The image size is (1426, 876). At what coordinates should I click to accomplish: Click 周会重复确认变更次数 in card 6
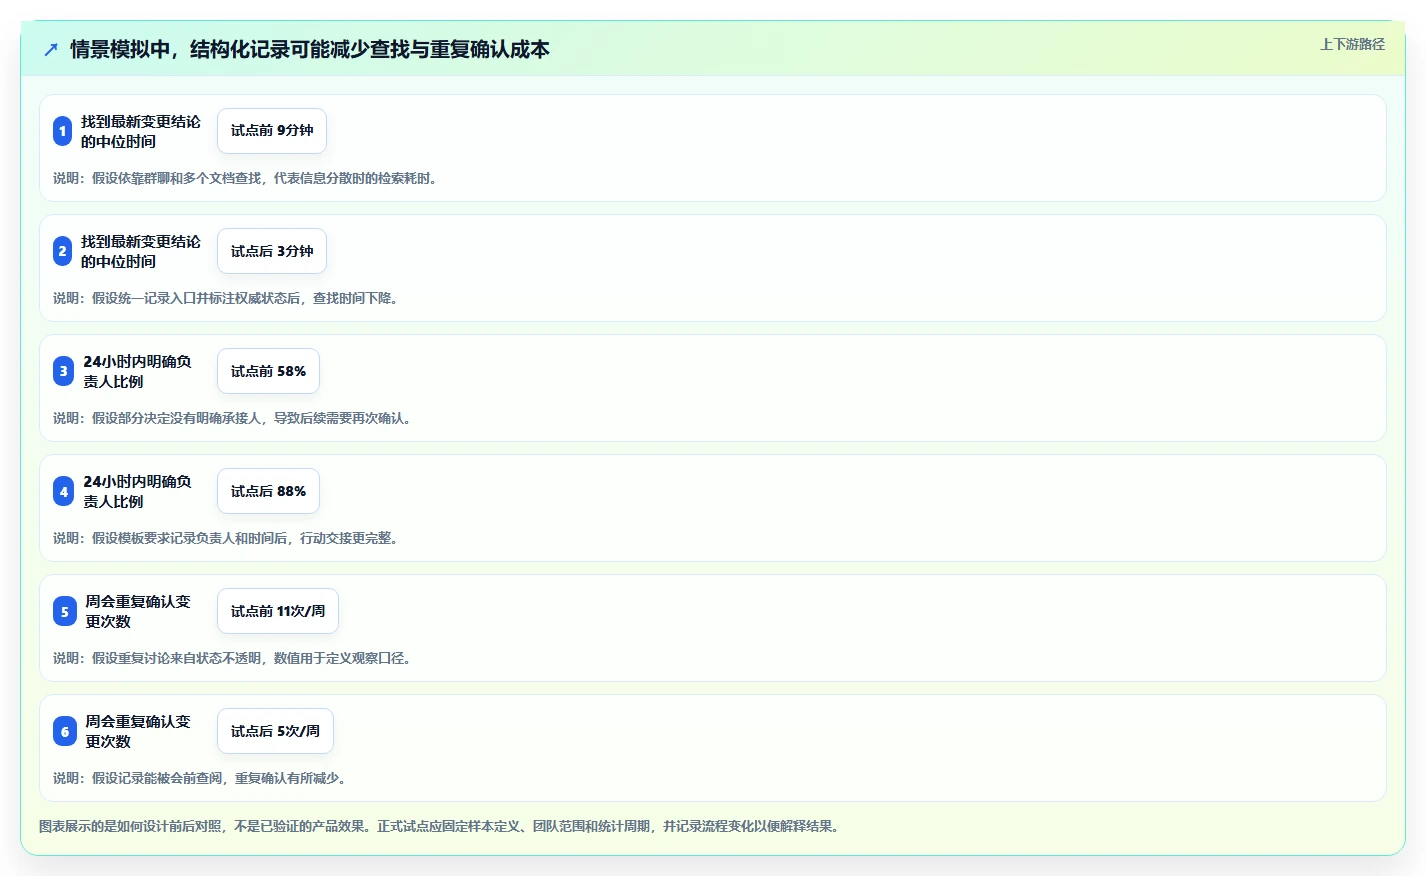[138, 731]
